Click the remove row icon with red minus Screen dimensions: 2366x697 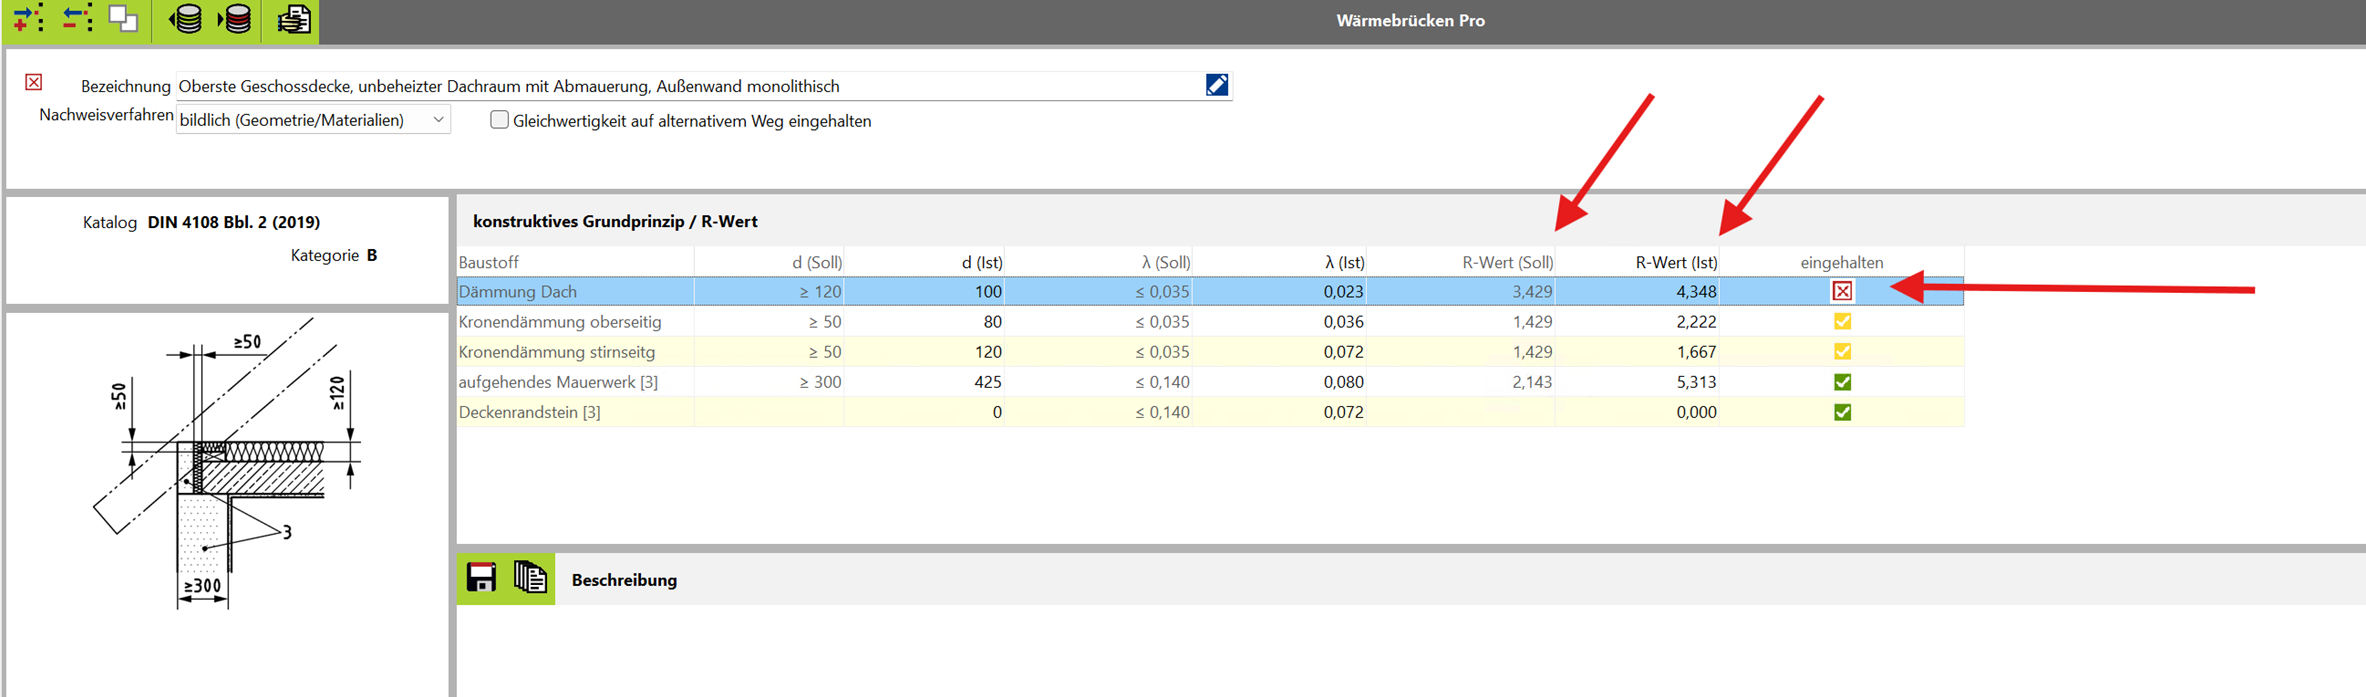click(x=77, y=19)
